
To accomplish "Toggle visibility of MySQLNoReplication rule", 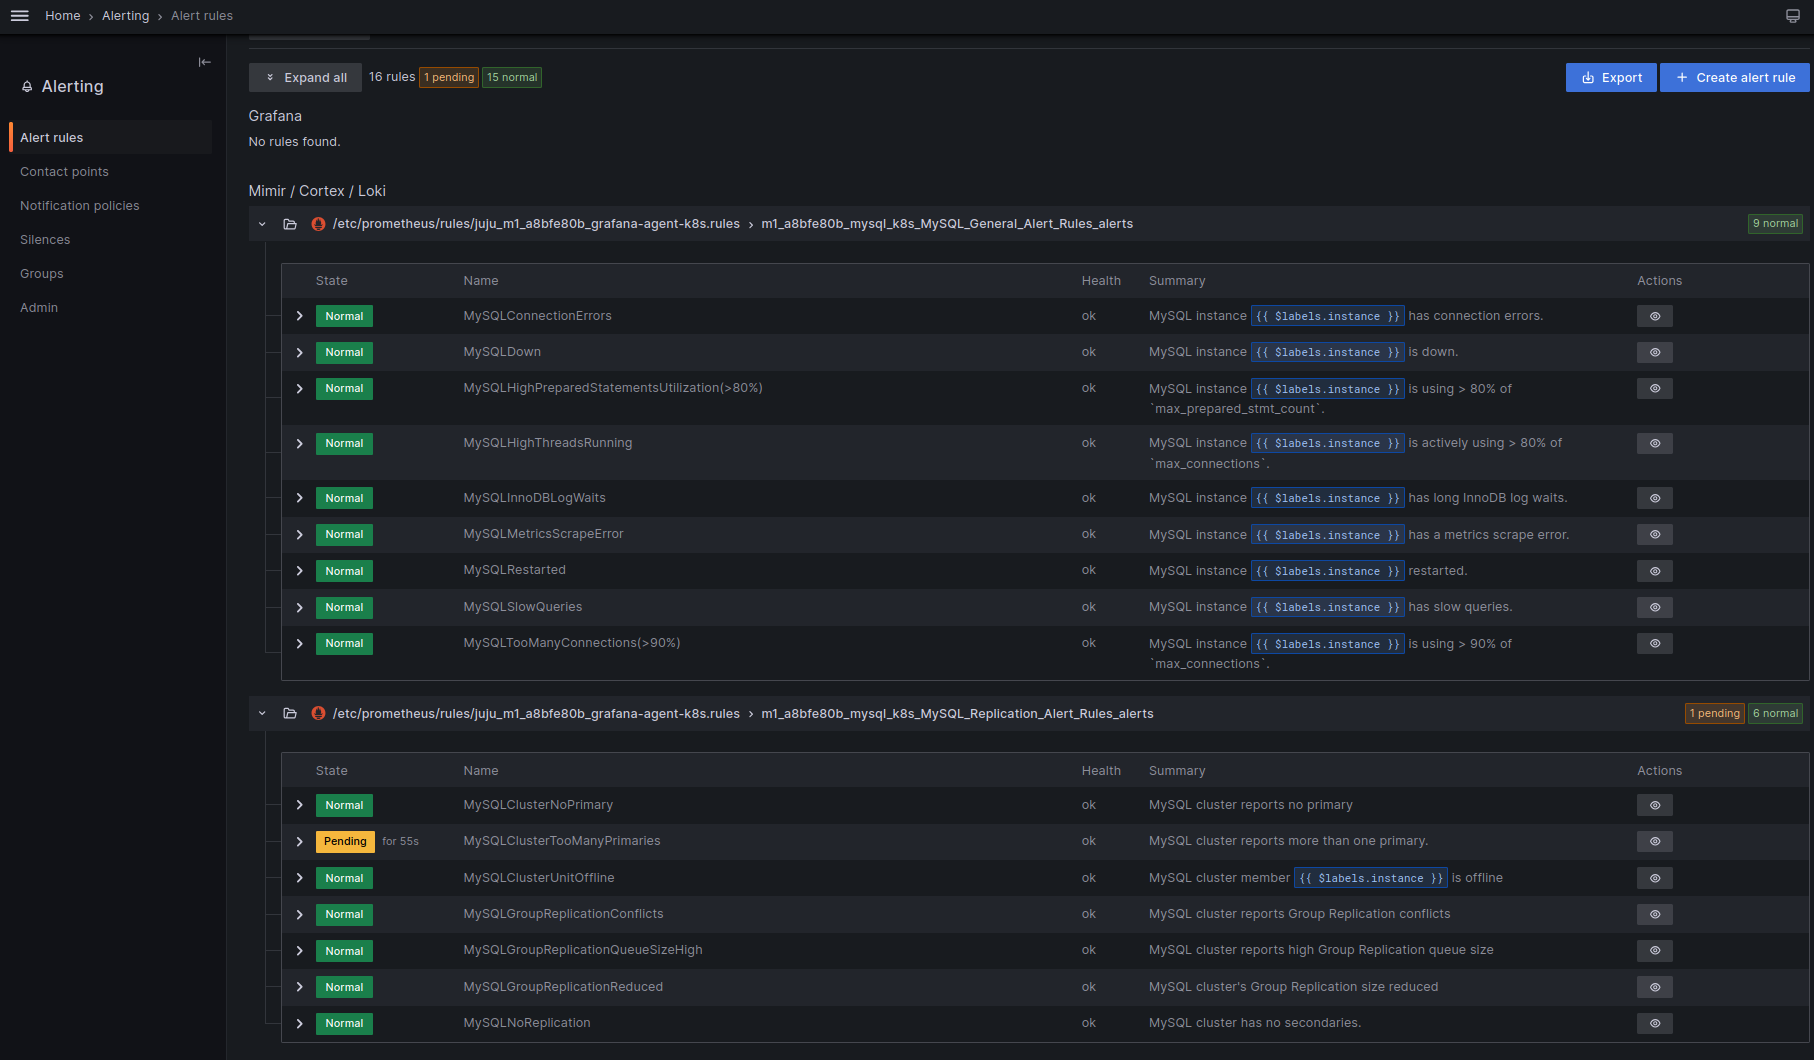I will (1654, 1023).
